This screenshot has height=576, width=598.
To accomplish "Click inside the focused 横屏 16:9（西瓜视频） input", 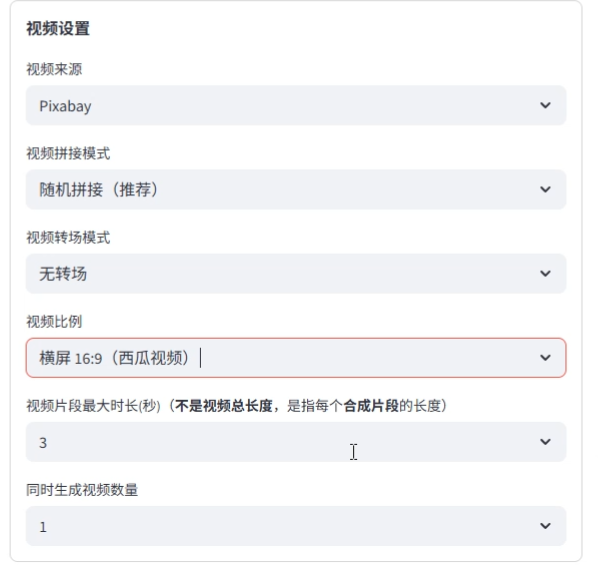I will 296,358.
